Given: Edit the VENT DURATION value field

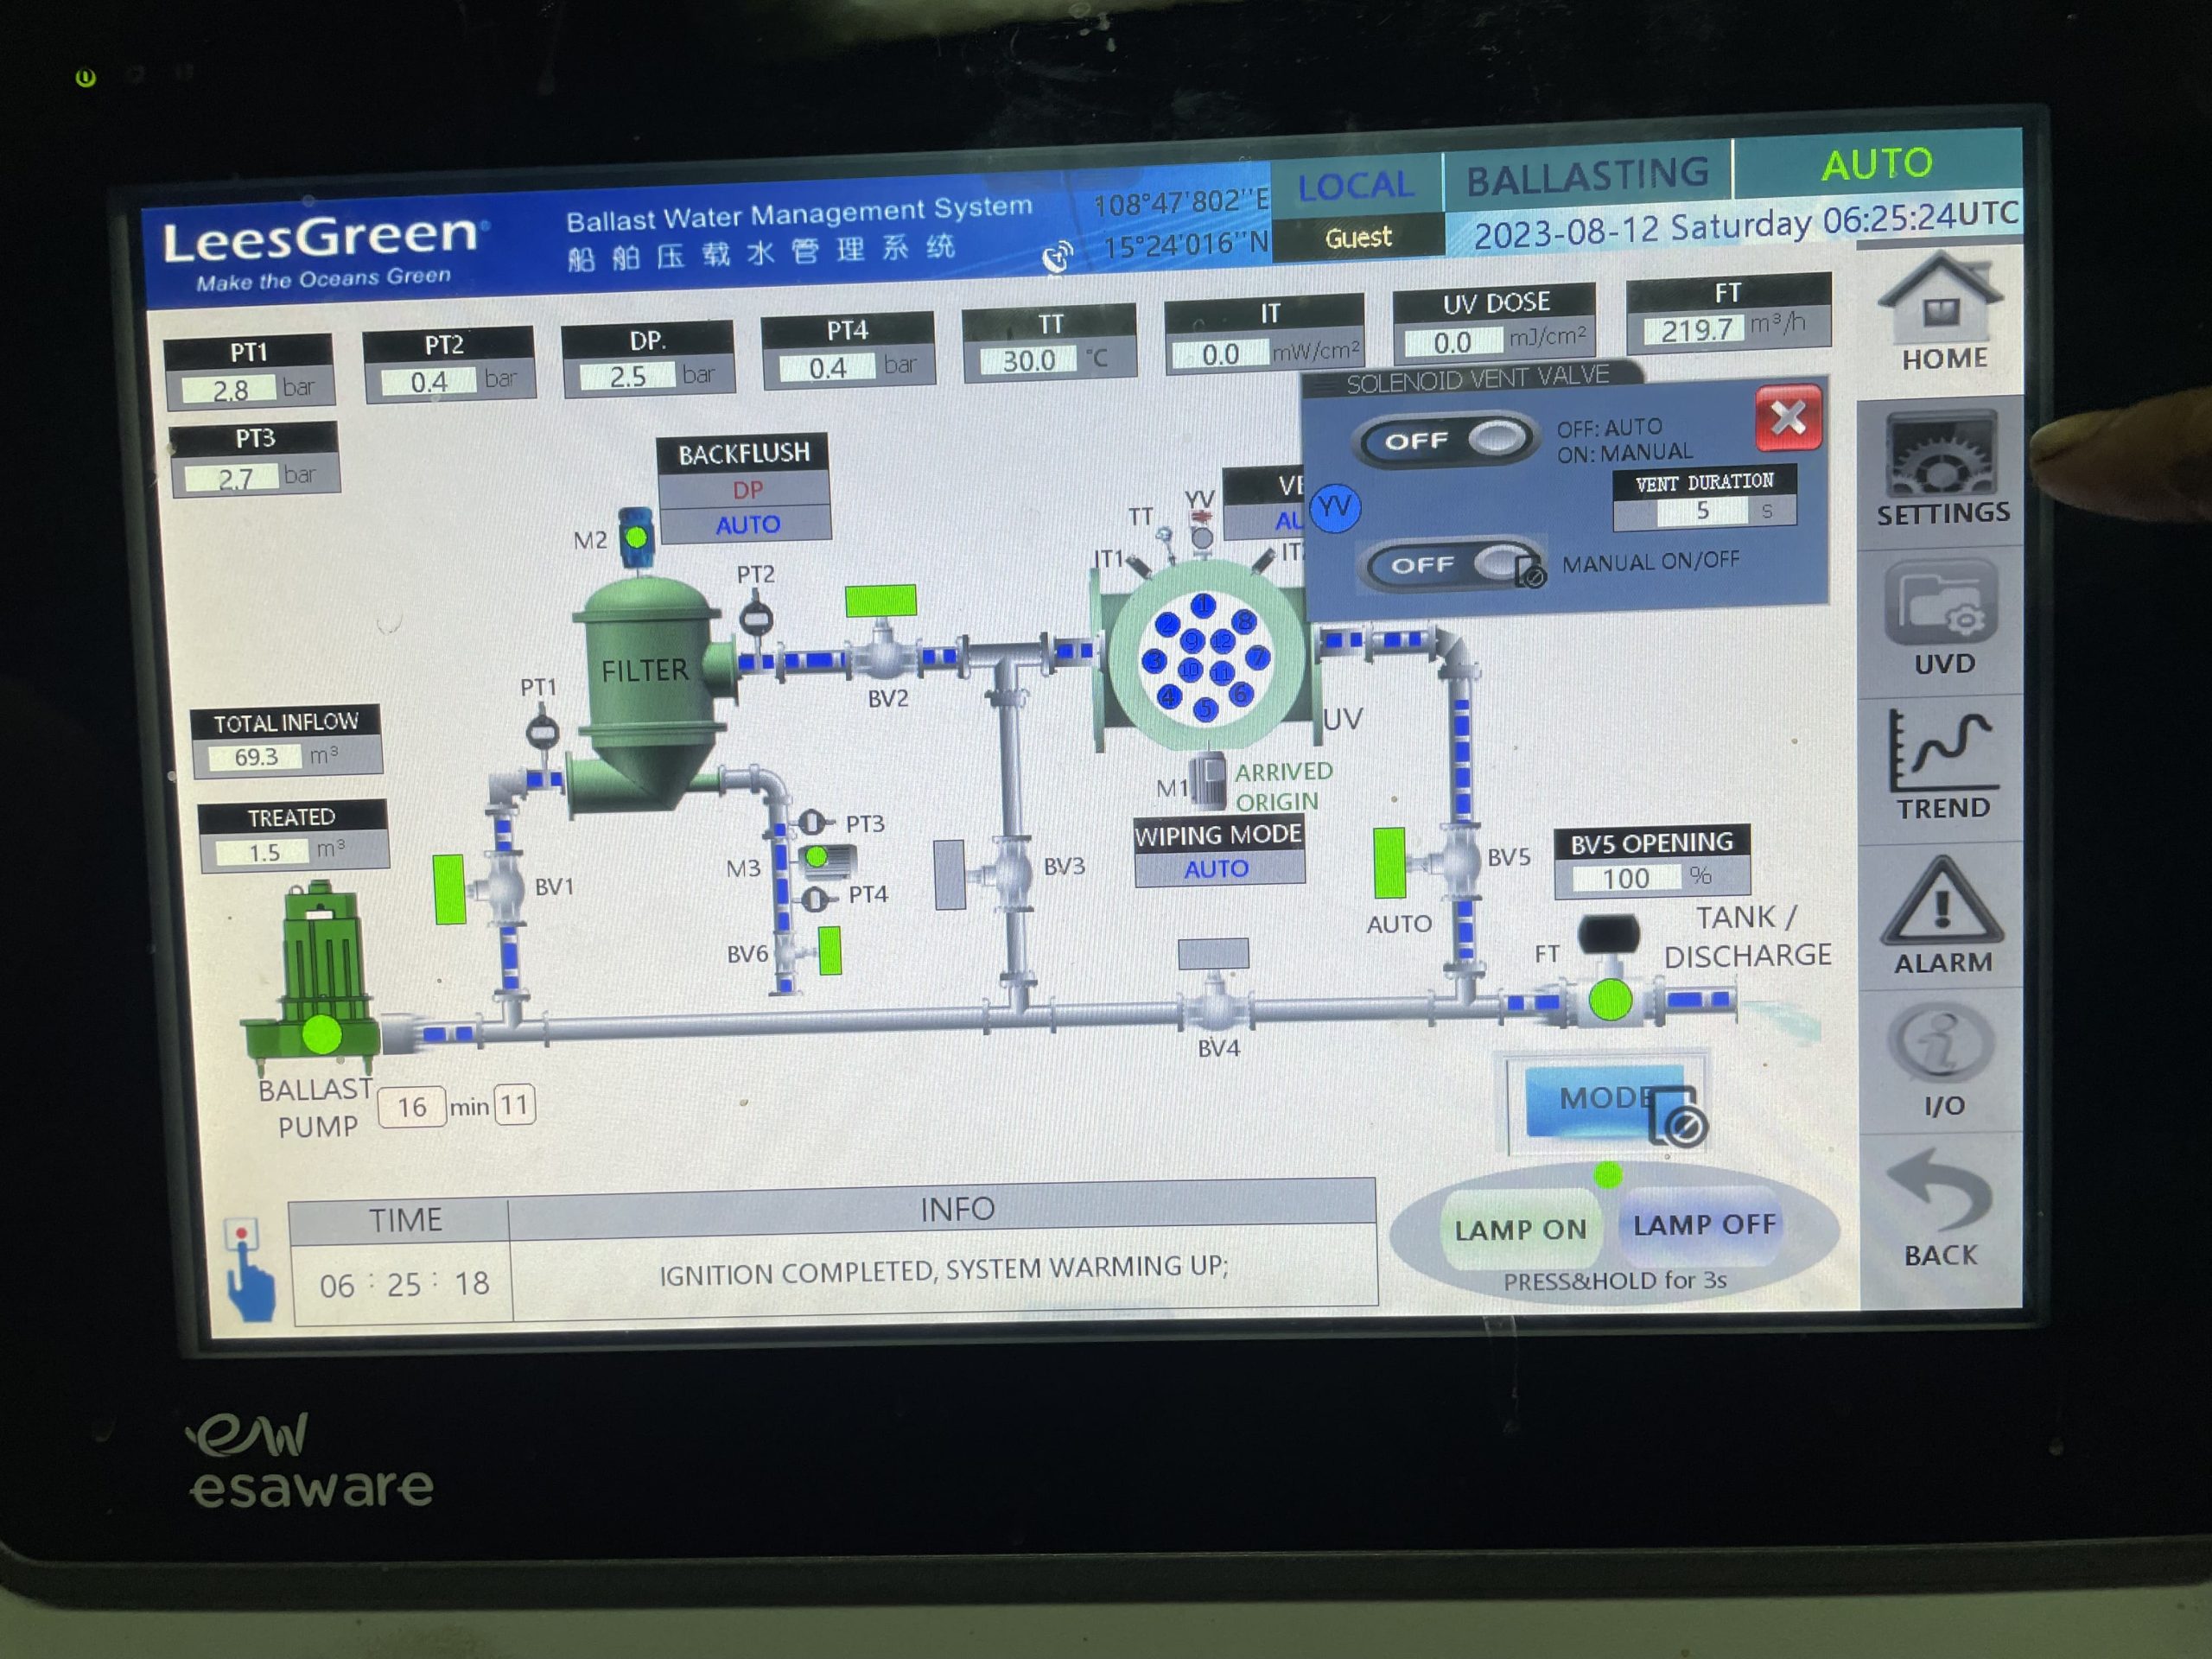Looking at the screenshot, I should [1702, 511].
